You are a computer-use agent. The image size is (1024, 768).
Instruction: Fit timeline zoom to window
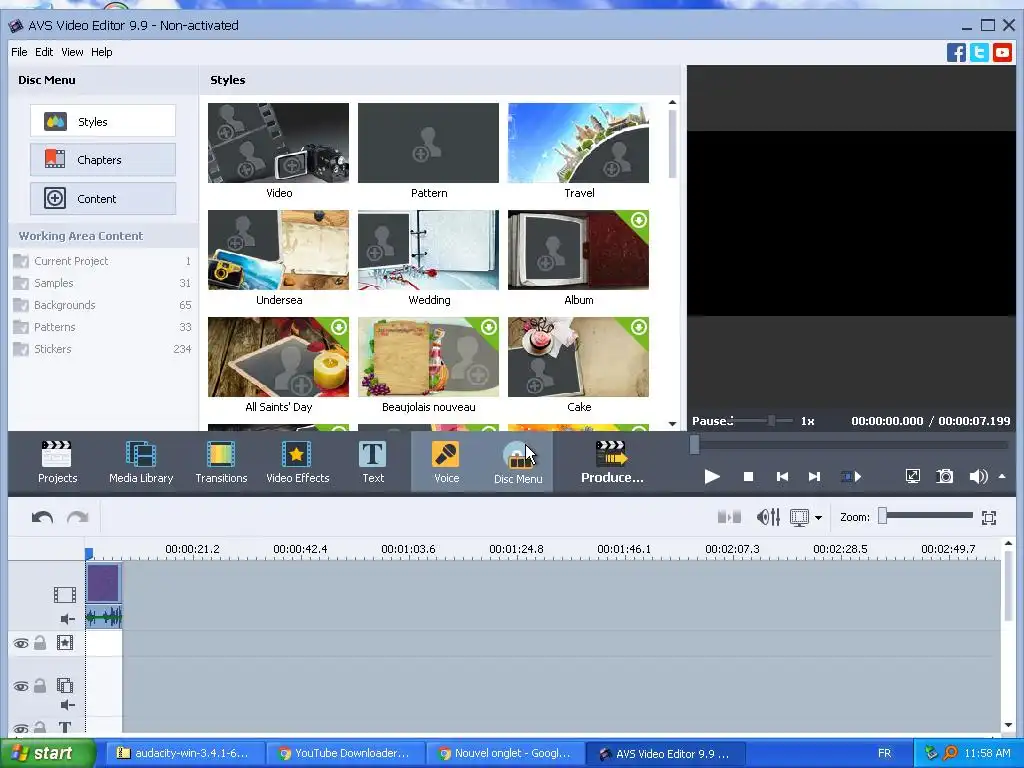(x=989, y=517)
